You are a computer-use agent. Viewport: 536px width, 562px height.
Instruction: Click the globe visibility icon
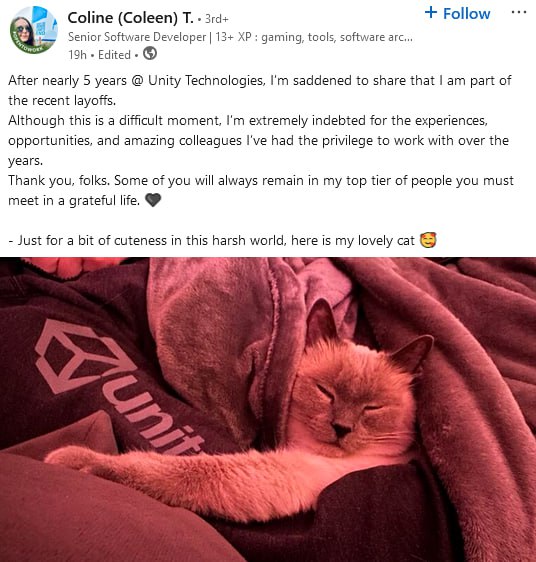[x=150, y=54]
